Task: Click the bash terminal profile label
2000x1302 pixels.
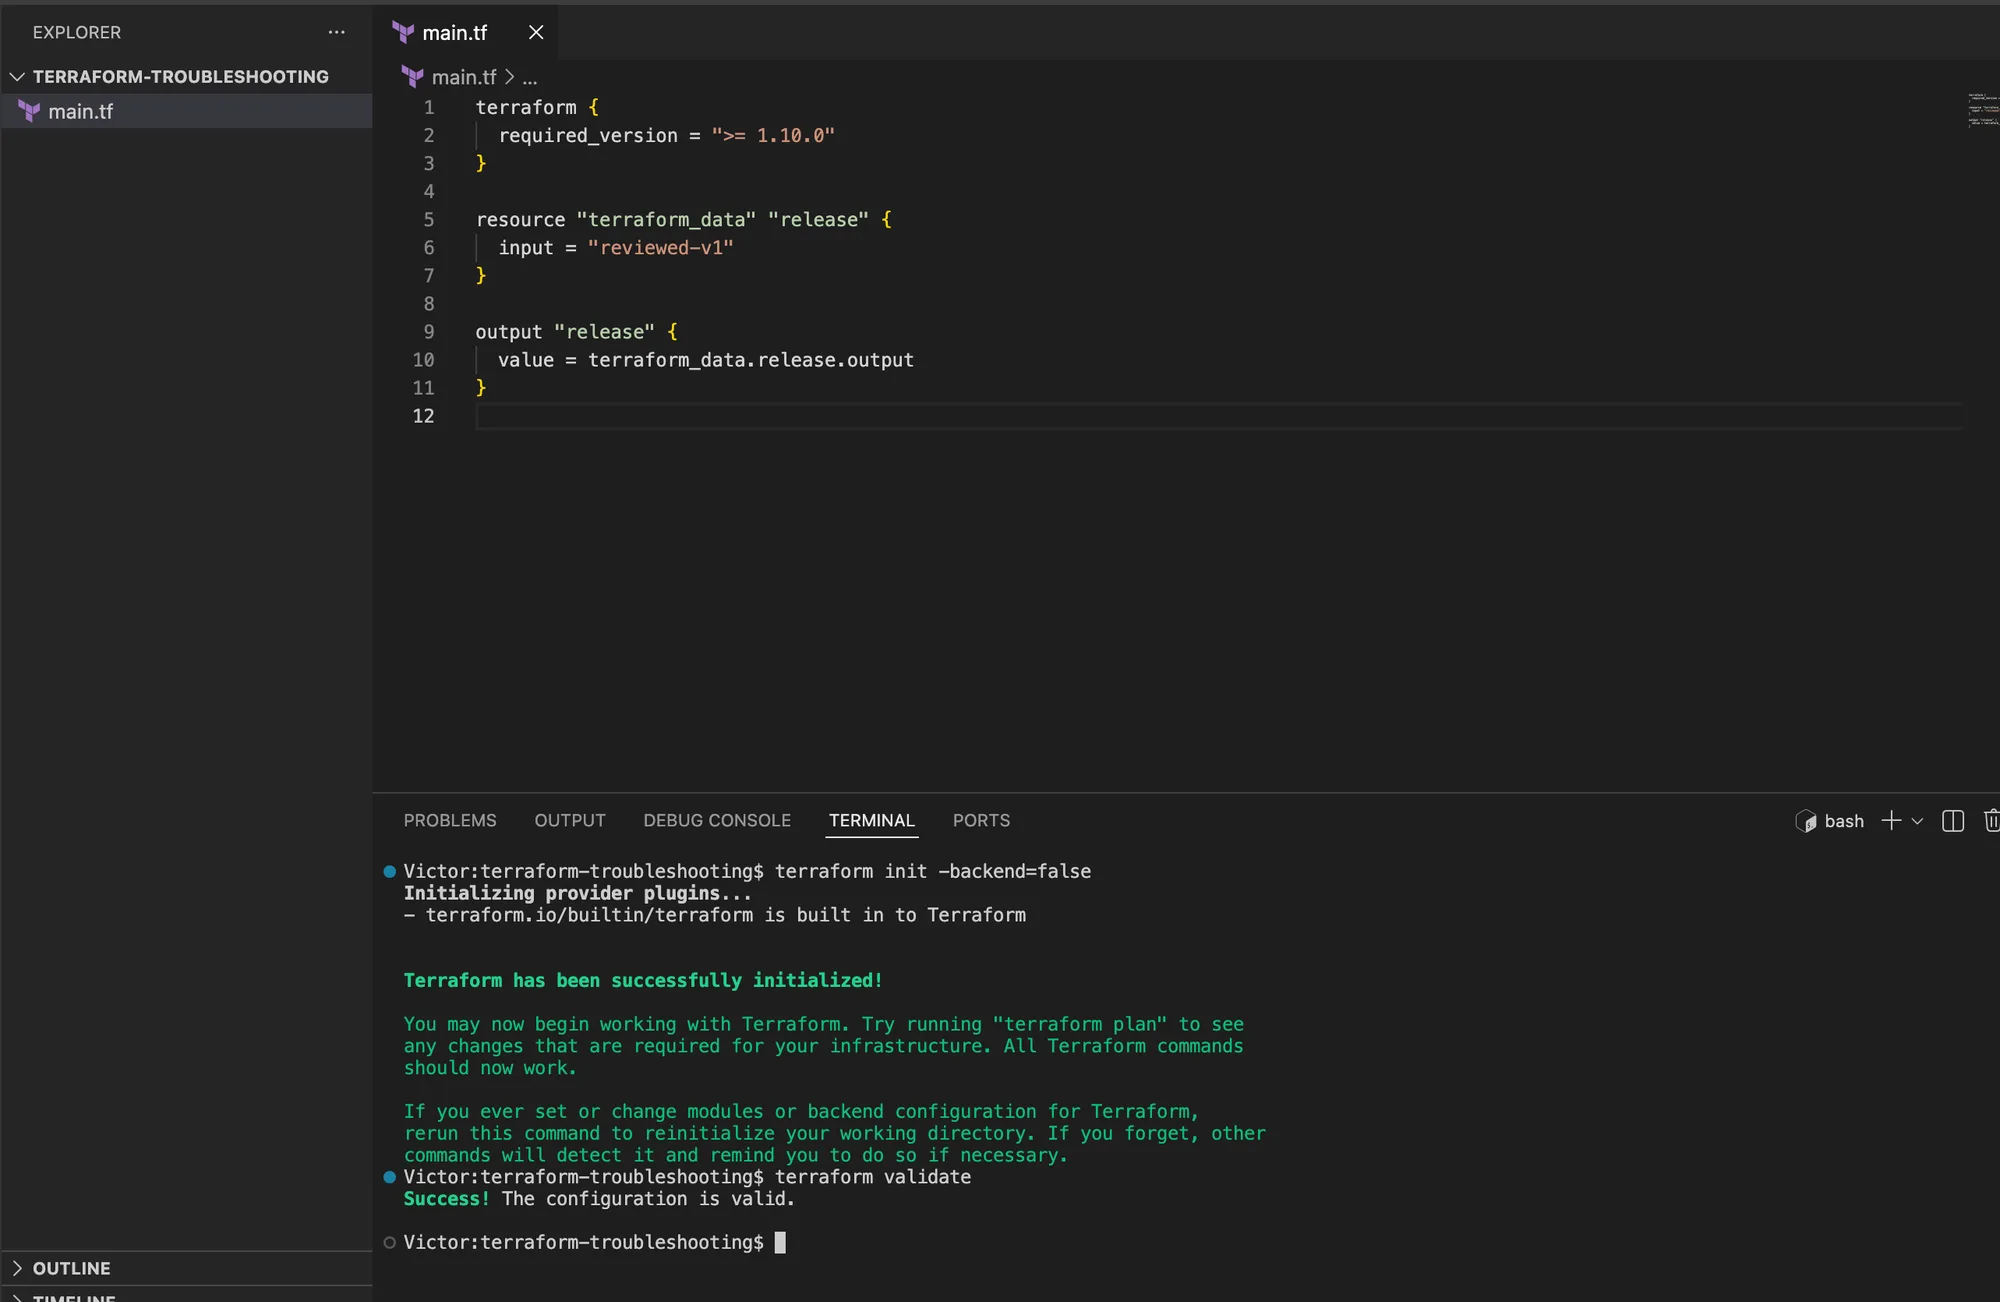Action: click(1844, 821)
